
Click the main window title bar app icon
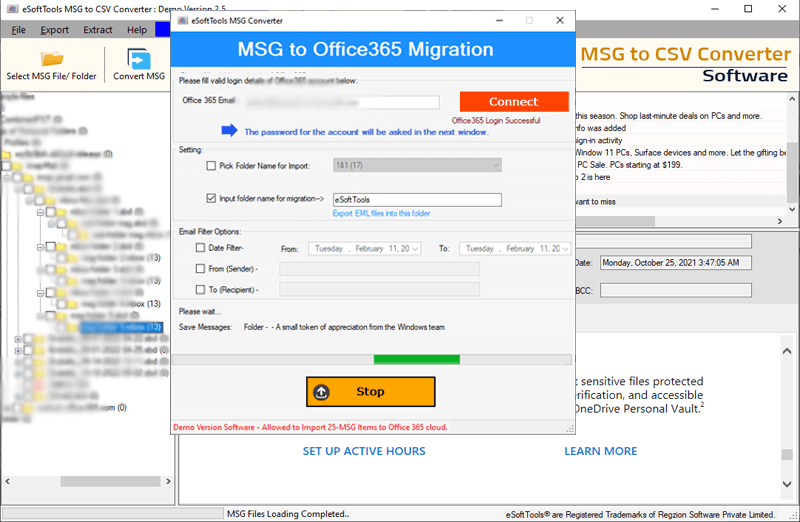coord(11,9)
